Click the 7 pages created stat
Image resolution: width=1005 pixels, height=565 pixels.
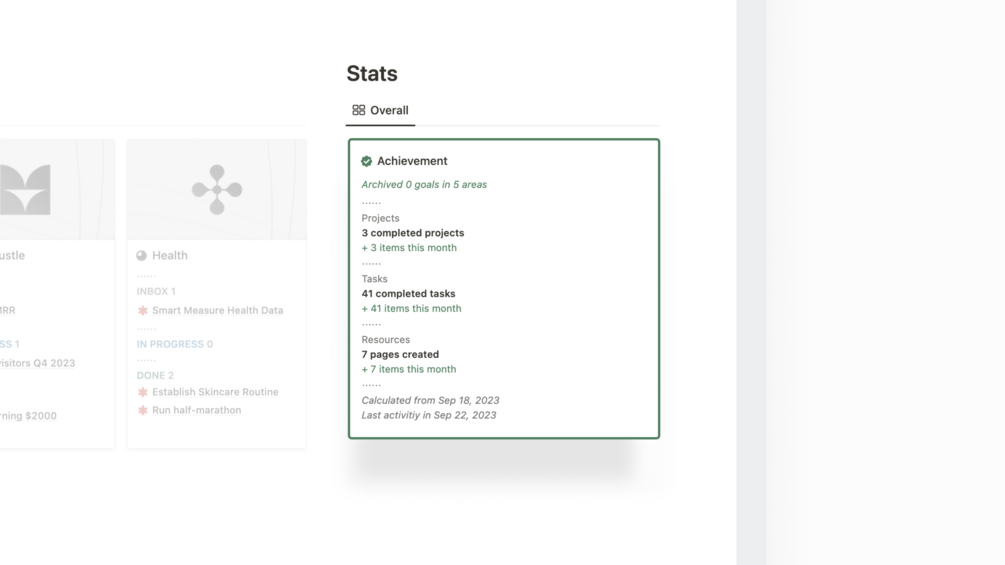400,354
